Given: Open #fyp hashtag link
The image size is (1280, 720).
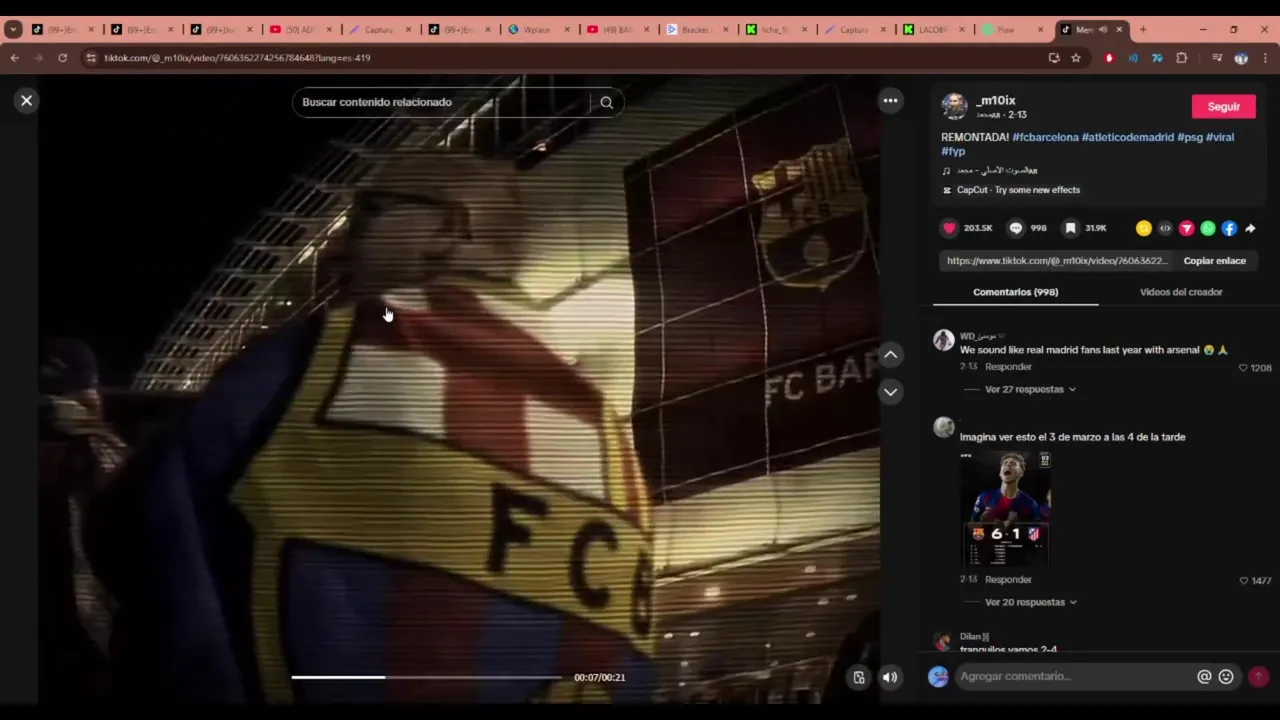Looking at the screenshot, I should click(x=953, y=151).
